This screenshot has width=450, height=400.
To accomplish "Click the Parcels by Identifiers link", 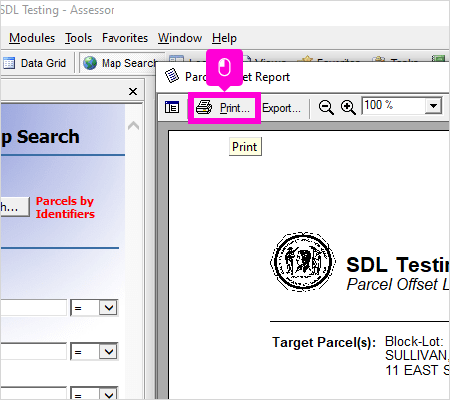I will pos(65,207).
